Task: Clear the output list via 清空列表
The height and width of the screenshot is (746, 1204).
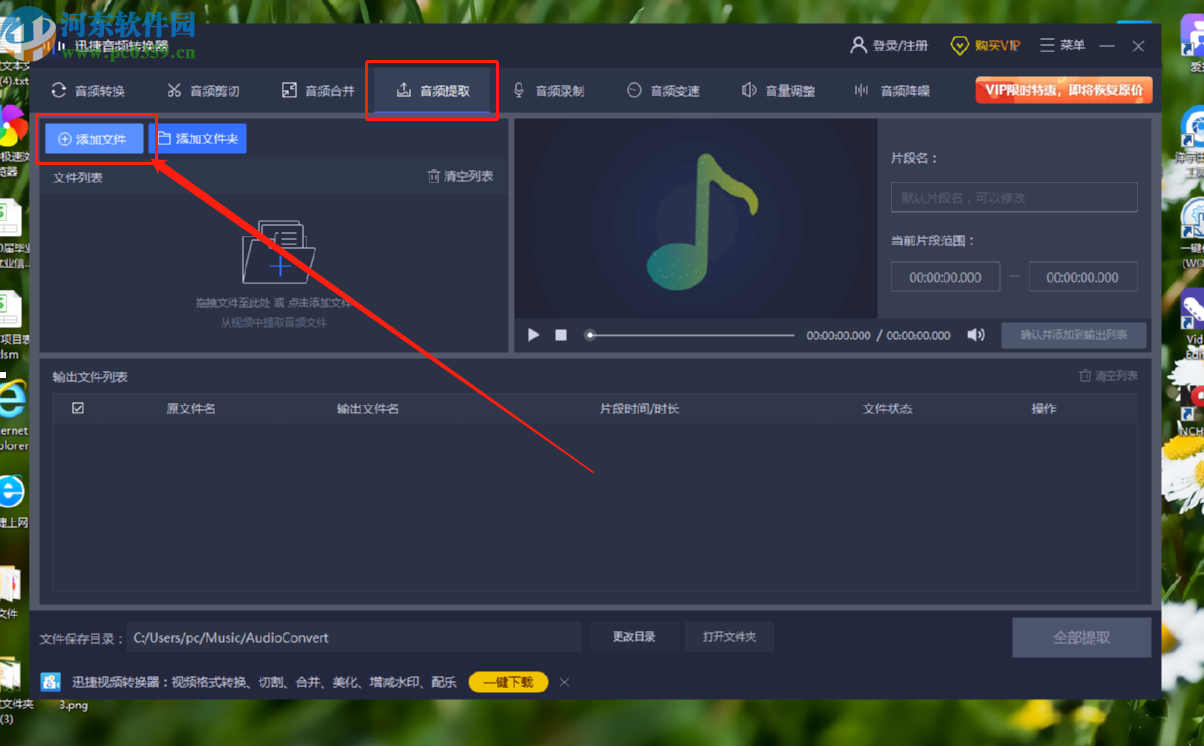Action: tap(1108, 375)
